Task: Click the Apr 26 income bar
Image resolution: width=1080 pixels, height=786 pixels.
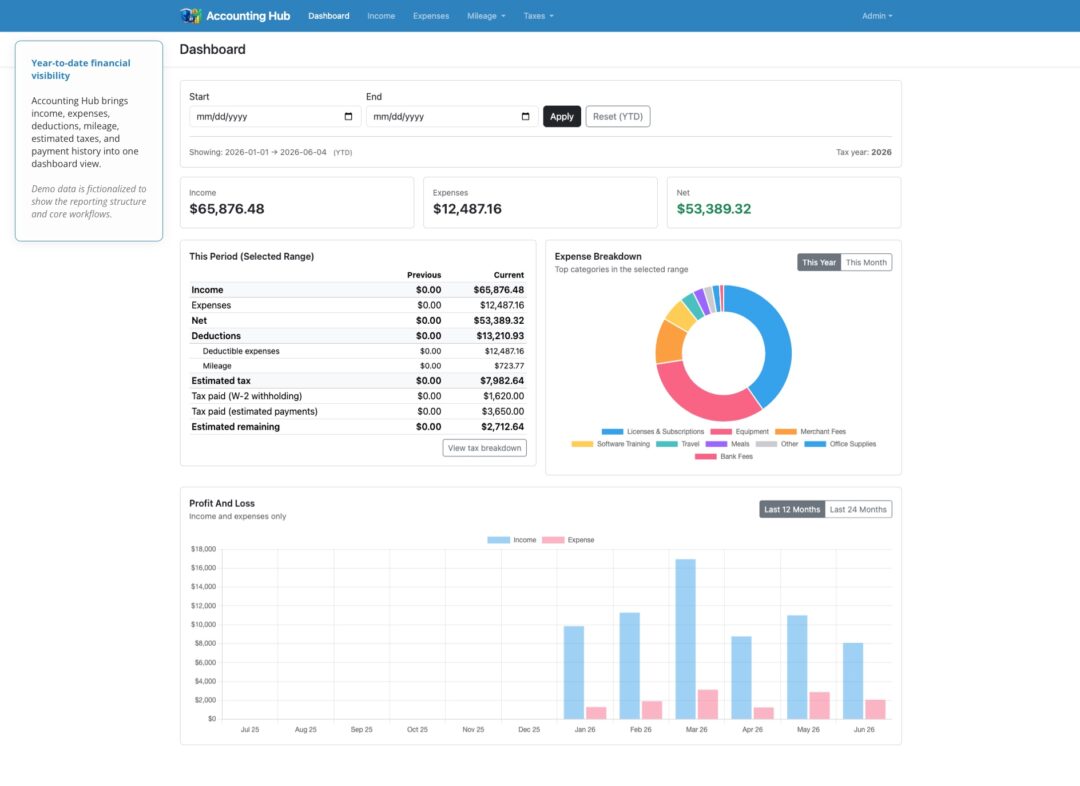Action: click(x=741, y=678)
